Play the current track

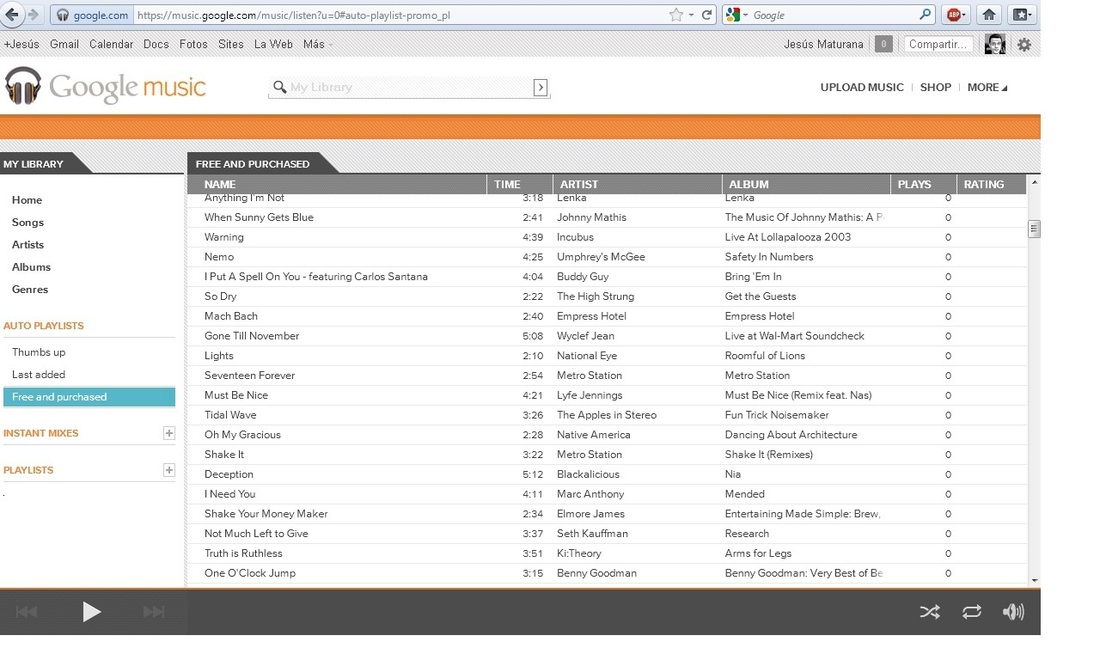[91, 612]
